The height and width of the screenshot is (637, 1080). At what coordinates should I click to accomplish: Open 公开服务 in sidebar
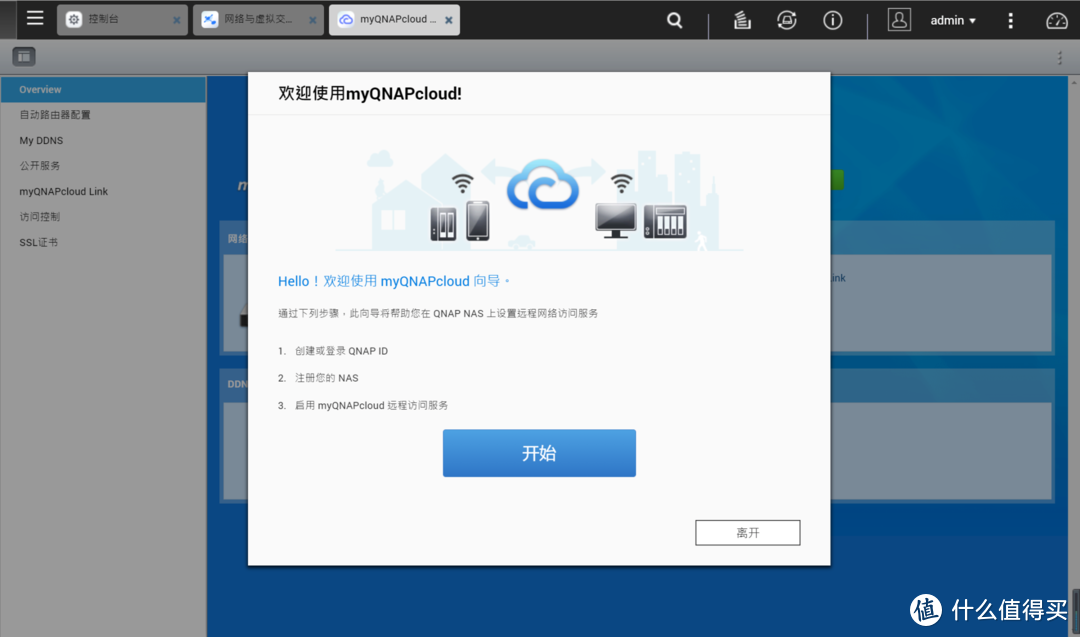[x=103, y=166]
